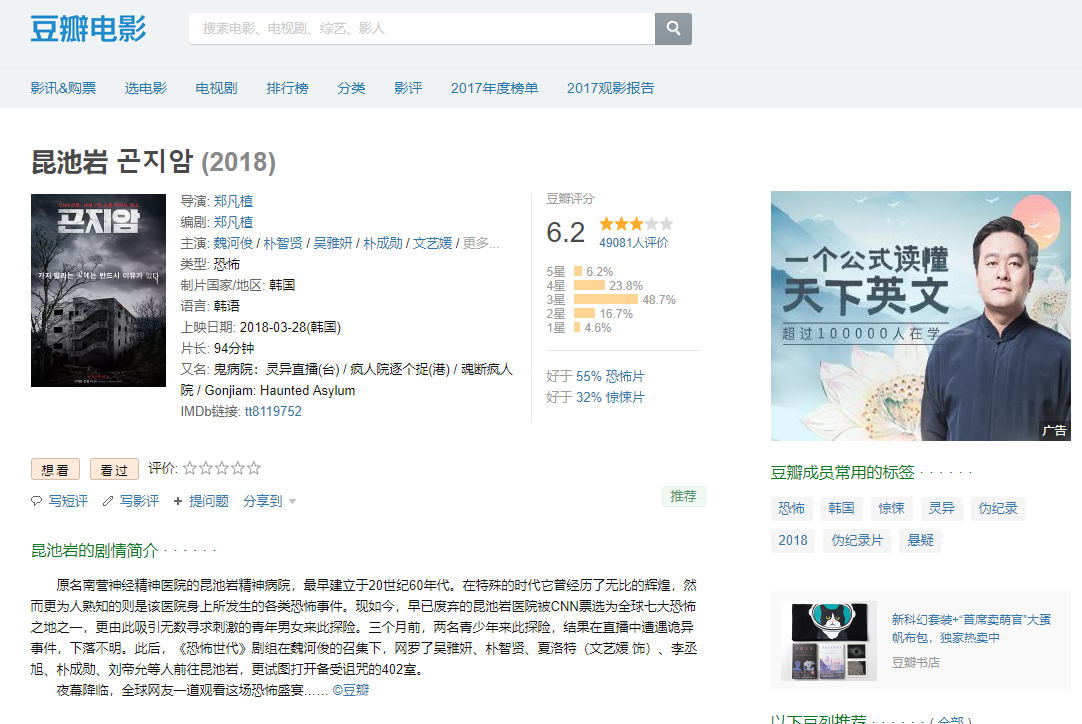Viewport: 1082px width, 724px height.
Task: Focus the movie search input field
Action: (x=420, y=29)
